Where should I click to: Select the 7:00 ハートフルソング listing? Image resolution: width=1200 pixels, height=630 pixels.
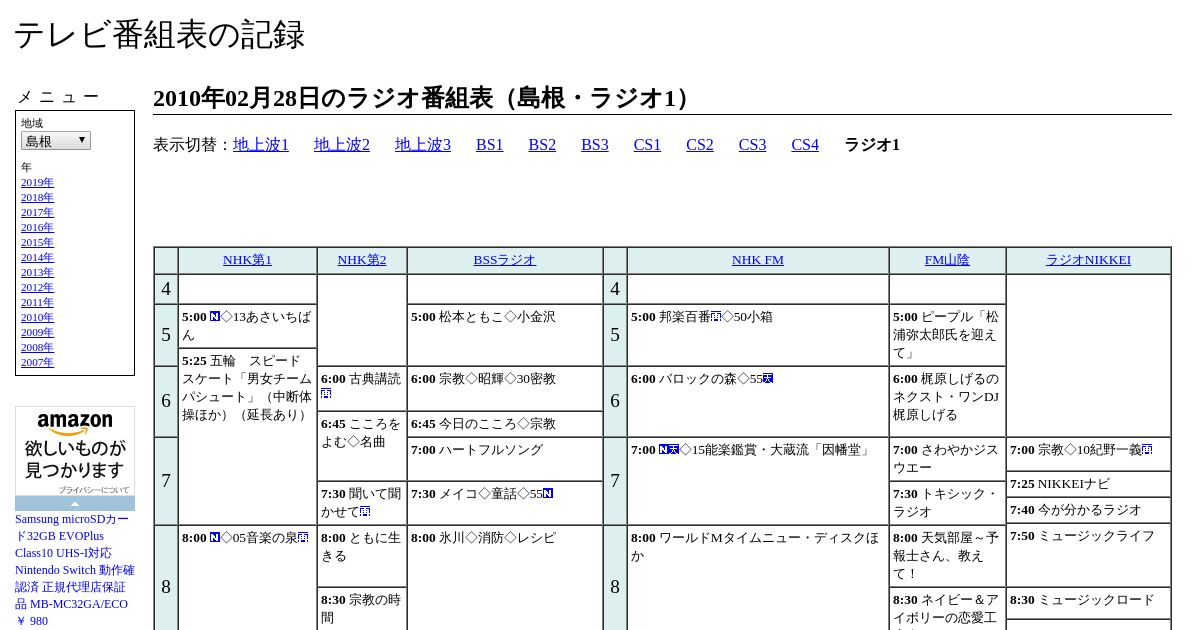[505, 459]
